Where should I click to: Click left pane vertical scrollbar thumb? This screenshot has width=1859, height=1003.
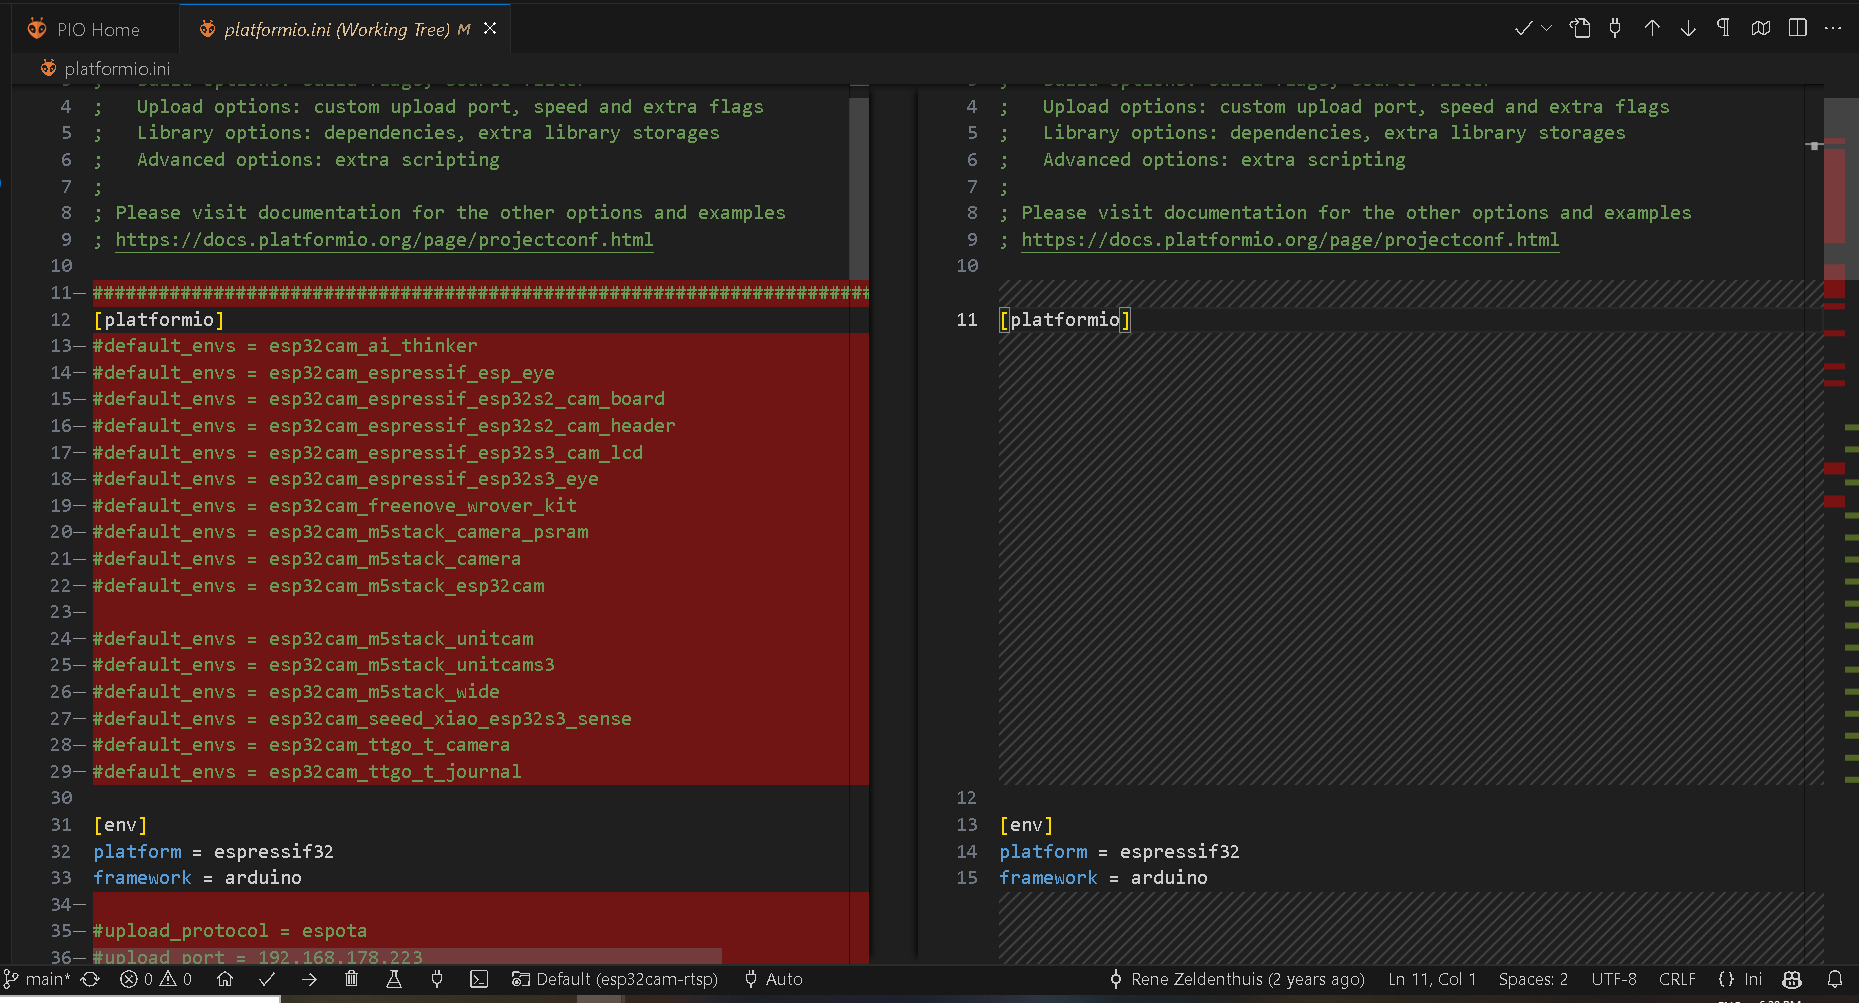click(x=859, y=188)
